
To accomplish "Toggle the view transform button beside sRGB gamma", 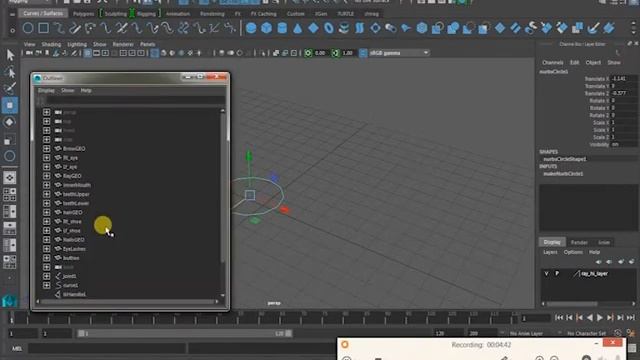I will (363, 53).
